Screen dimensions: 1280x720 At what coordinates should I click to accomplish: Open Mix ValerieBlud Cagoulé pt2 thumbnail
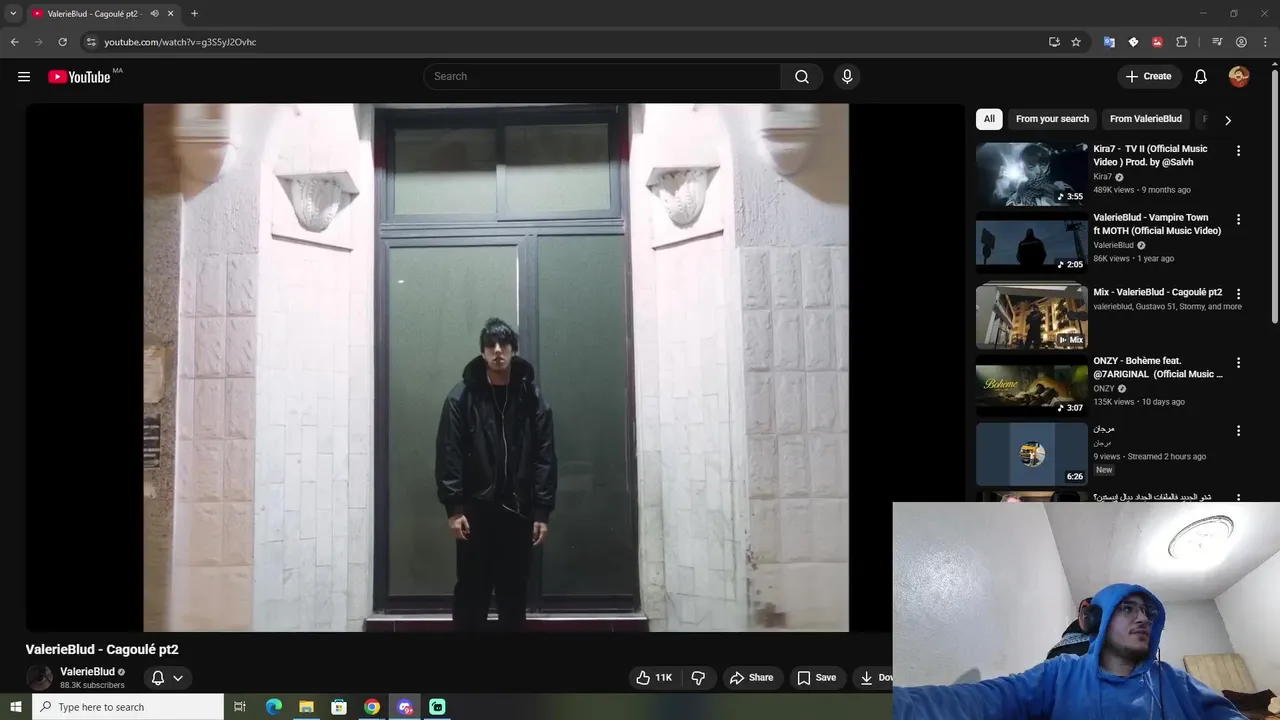point(1031,316)
